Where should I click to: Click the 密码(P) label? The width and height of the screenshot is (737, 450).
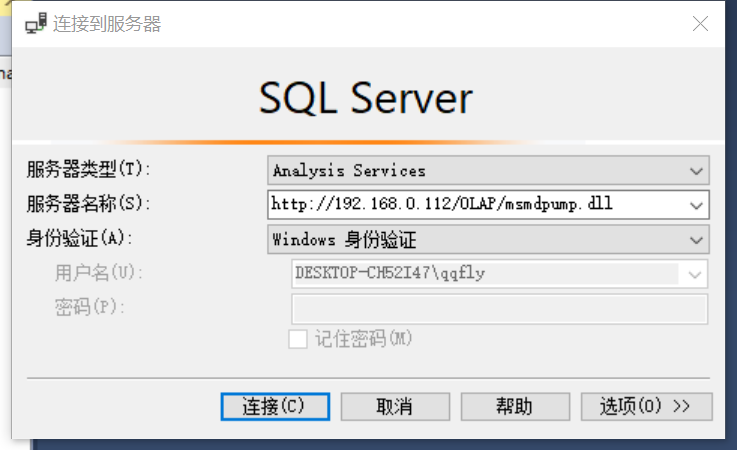click(x=89, y=307)
